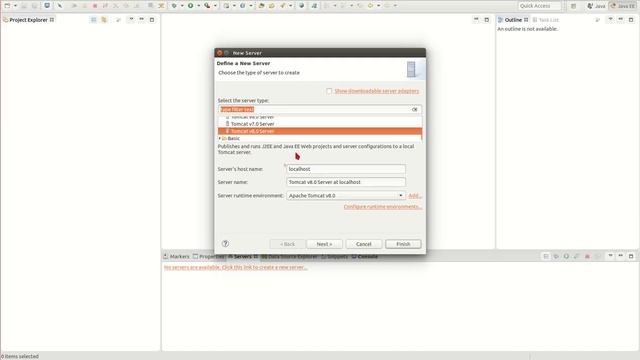The height and width of the screenshot is (360, 640).
Task: Minimize the Servers bottom panel
Action: pos(621,256)
